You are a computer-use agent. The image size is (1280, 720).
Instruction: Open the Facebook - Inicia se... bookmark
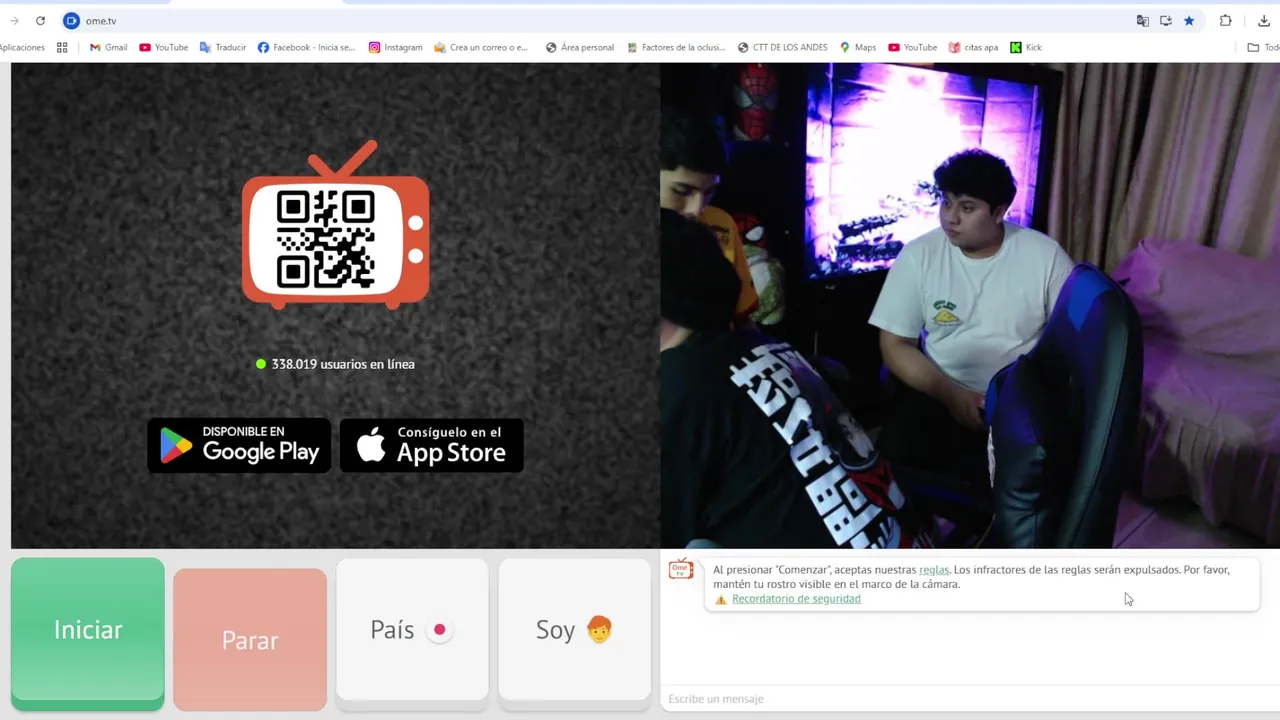(x=306, y=47)
